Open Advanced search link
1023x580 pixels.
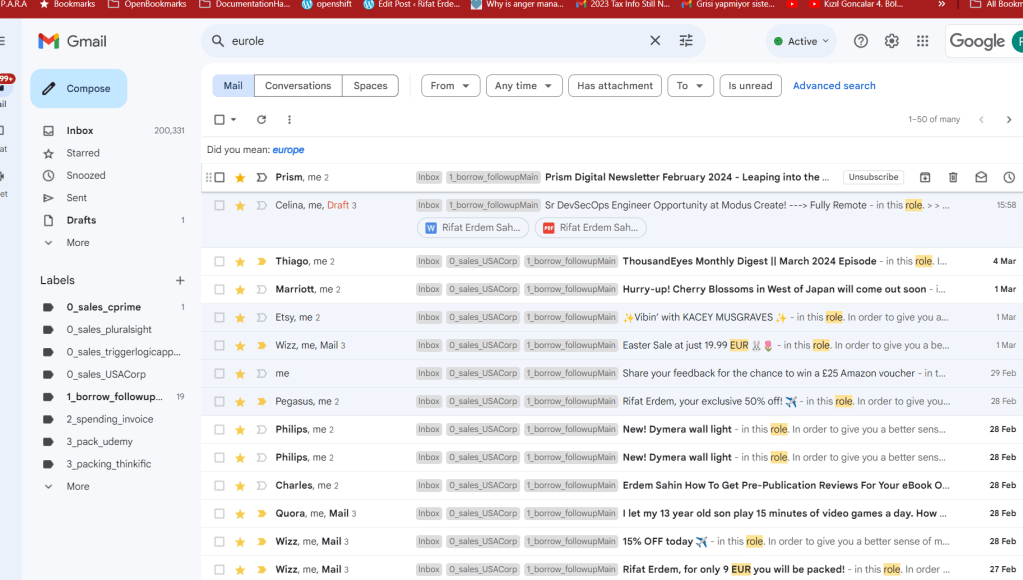(834, 85)
